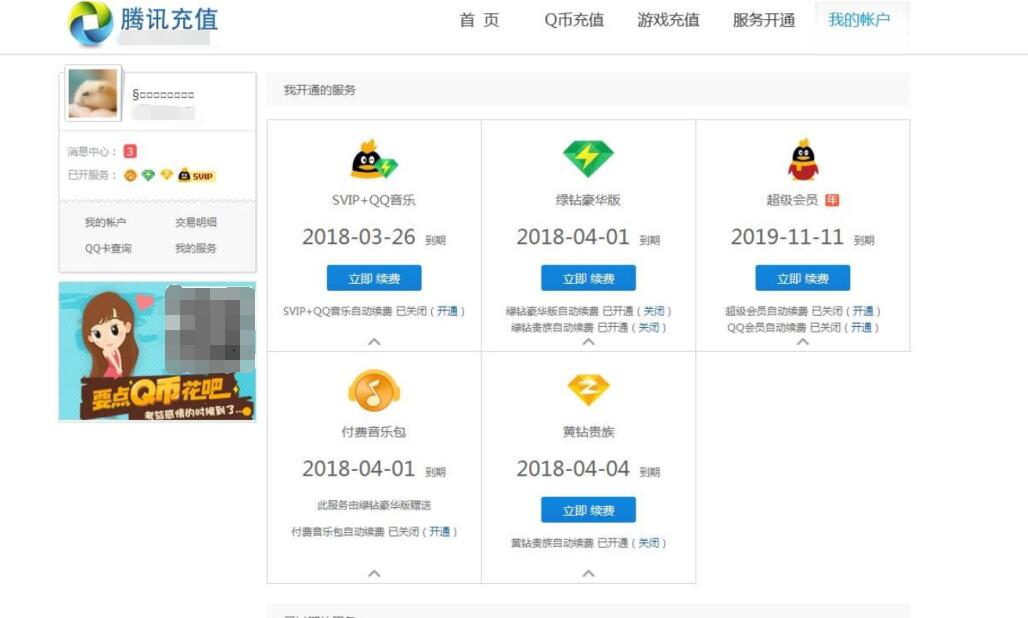Collapse the 付费音乐包 card chevron
Screen dimensions: 1028x618
pos(374,573)
